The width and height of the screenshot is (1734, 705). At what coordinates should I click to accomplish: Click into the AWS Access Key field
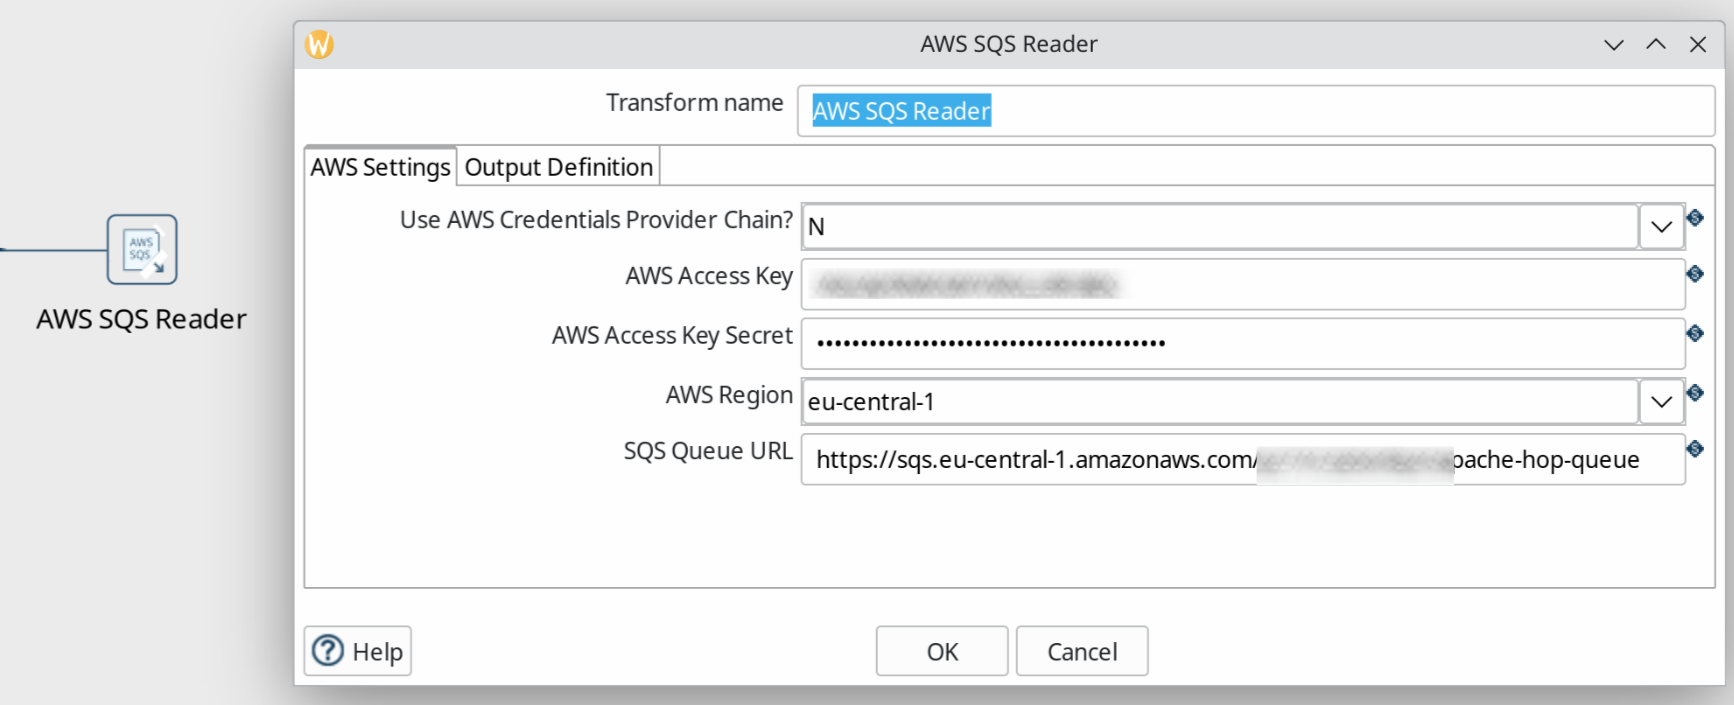tap(1242, 285)
